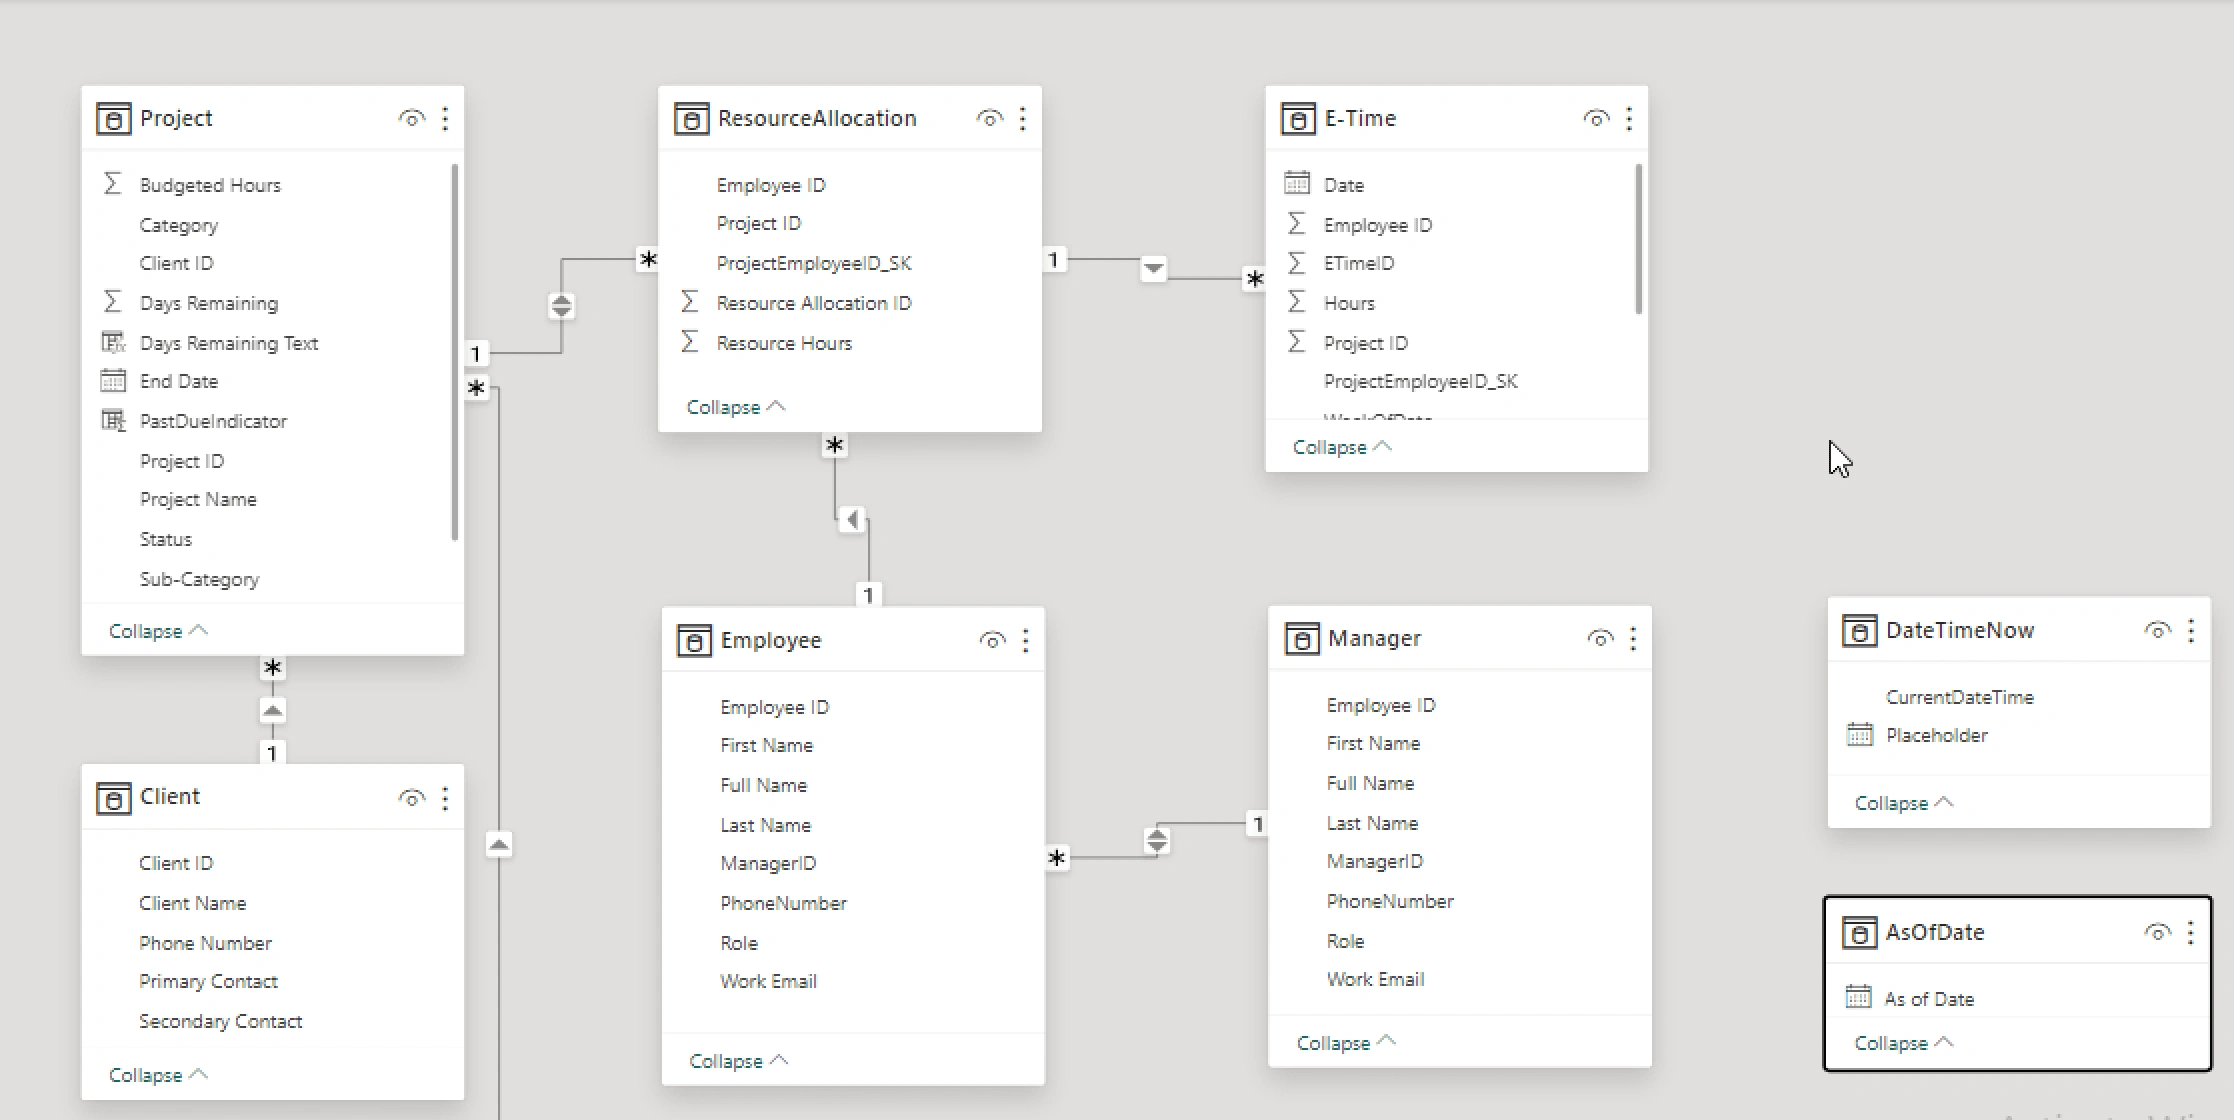
Task: Select Hours field in E-Time table
Action: 1349,303
